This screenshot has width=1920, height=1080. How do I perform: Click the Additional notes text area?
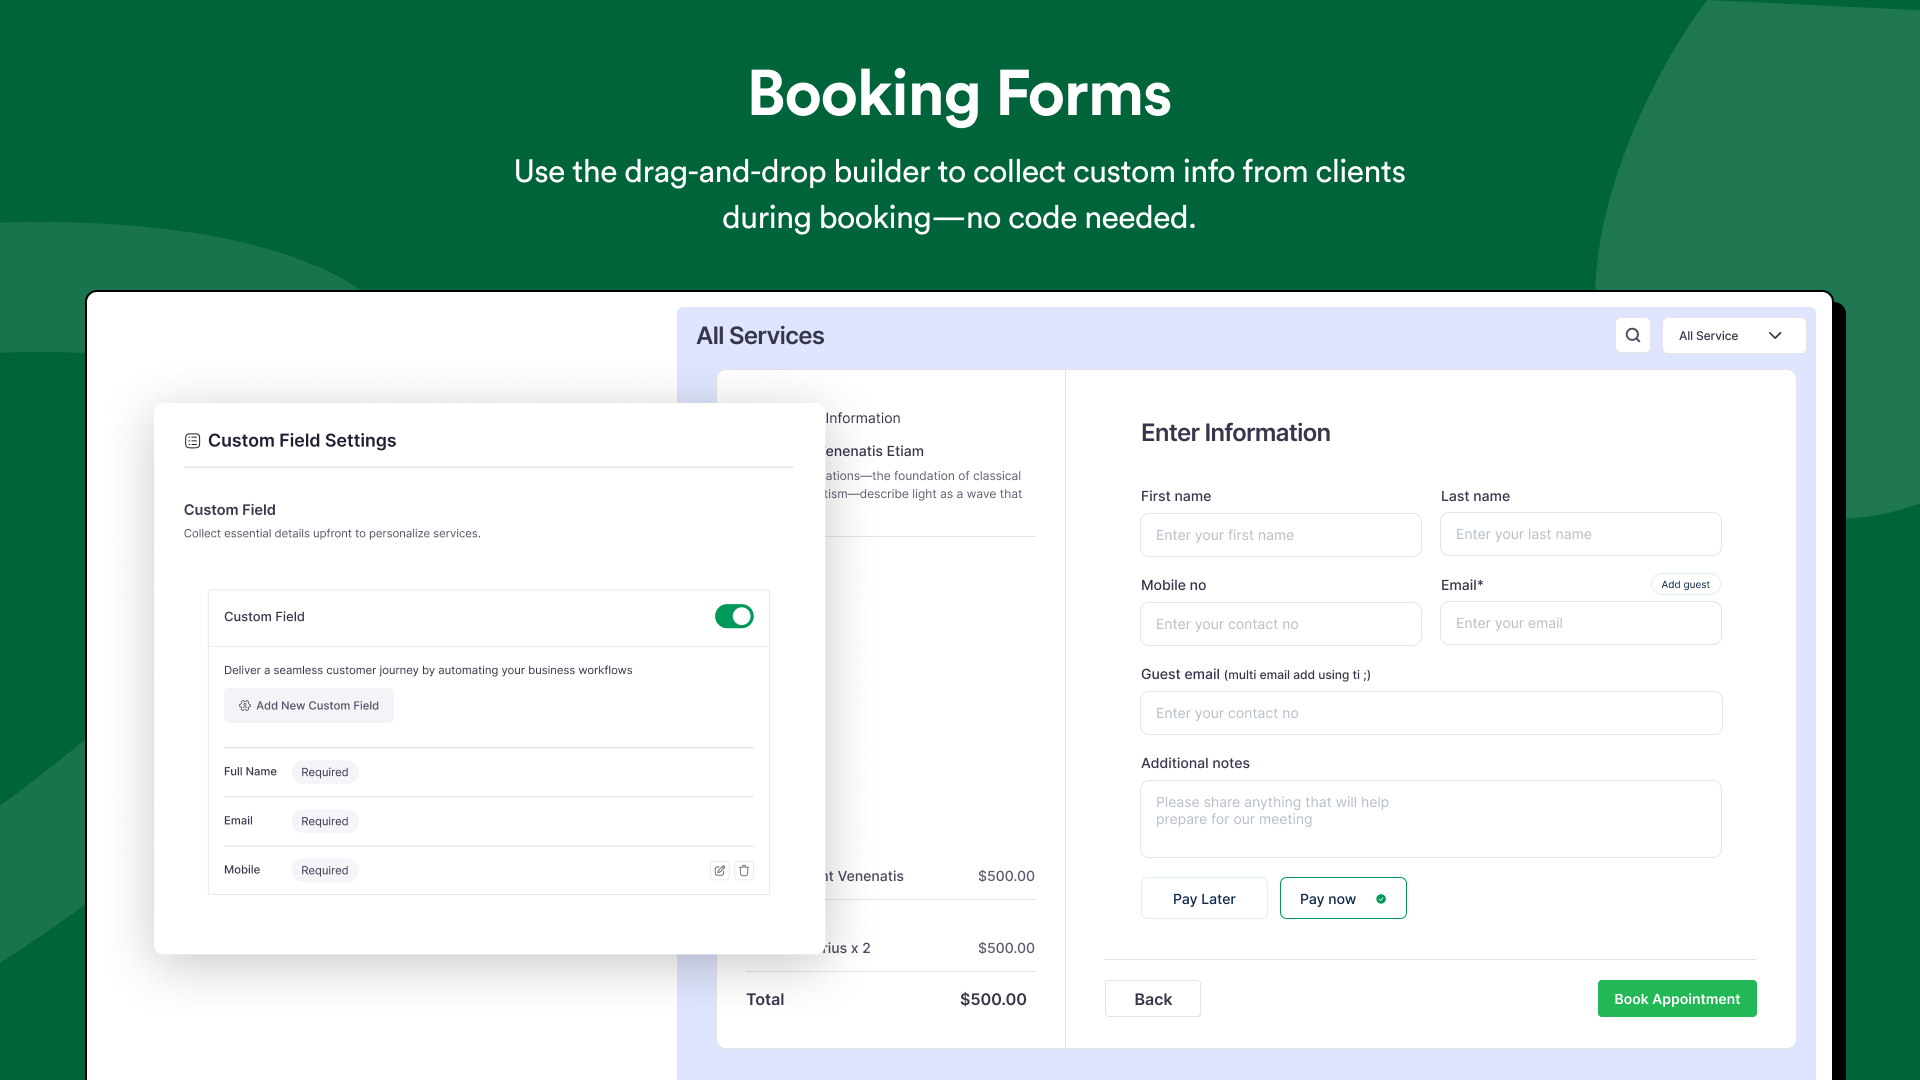1431,819
